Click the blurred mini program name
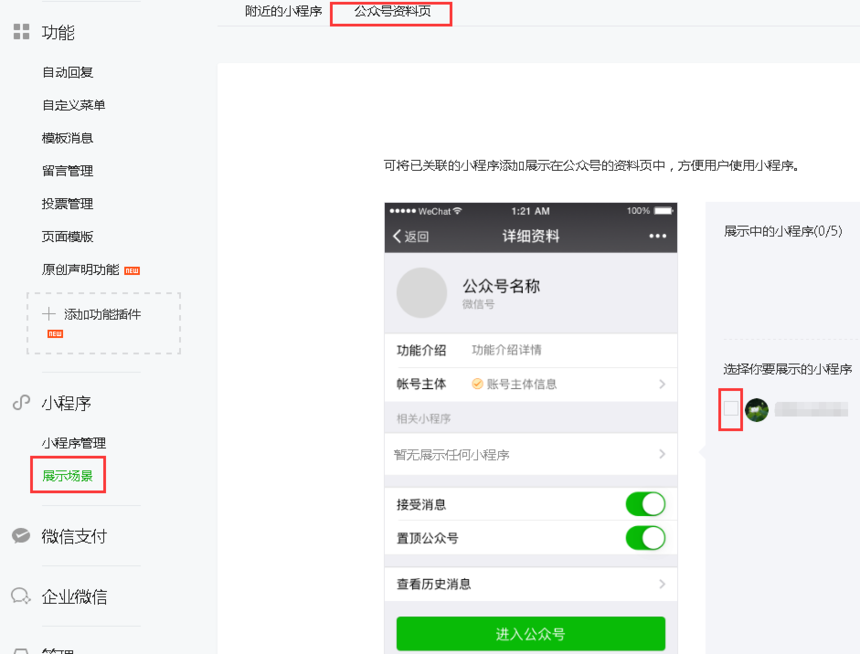Viewport: 860px width, 654px height. pos(812,409)
